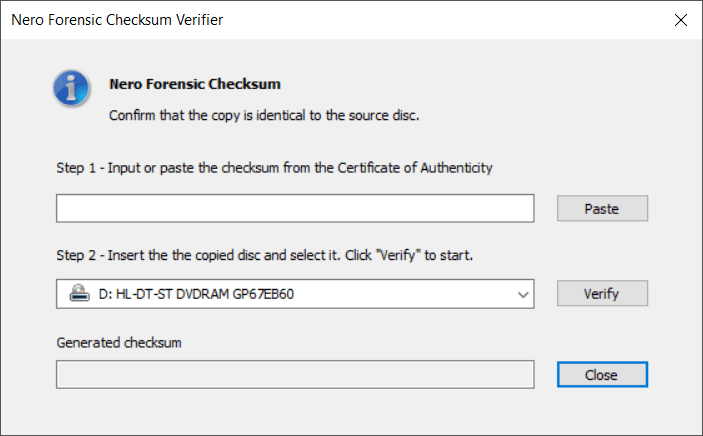
Task: Expand the drive list chevron arrow
Action: [x=522, y=294]
